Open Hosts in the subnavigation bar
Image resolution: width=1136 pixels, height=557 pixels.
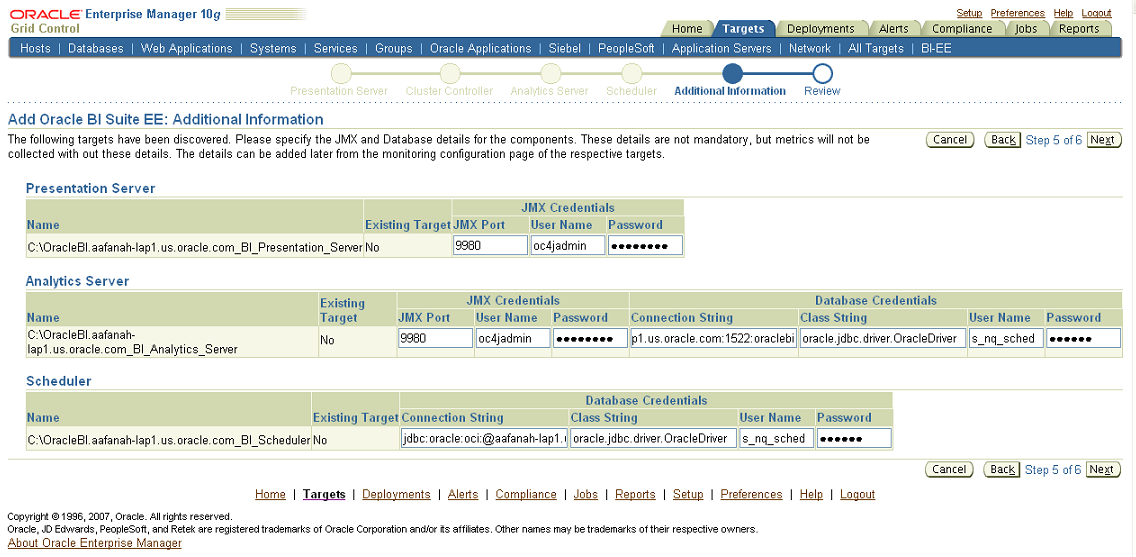tap(36, 49)
